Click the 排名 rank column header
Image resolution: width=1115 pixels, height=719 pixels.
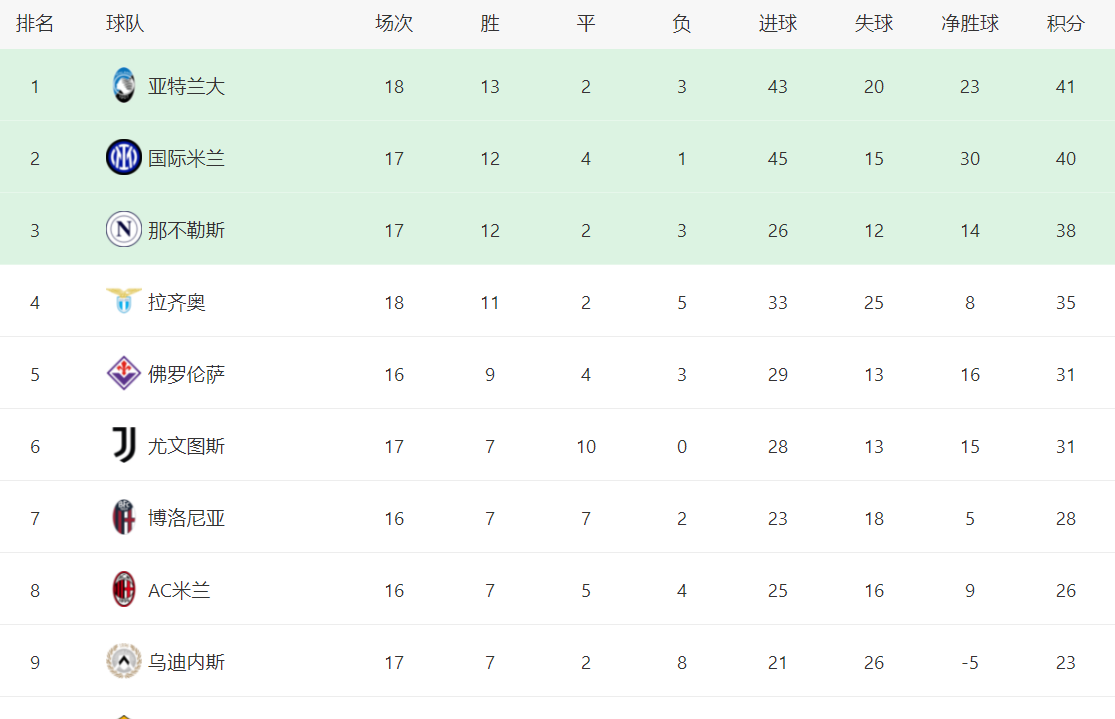pyautogui.click(x=35, y=24)
